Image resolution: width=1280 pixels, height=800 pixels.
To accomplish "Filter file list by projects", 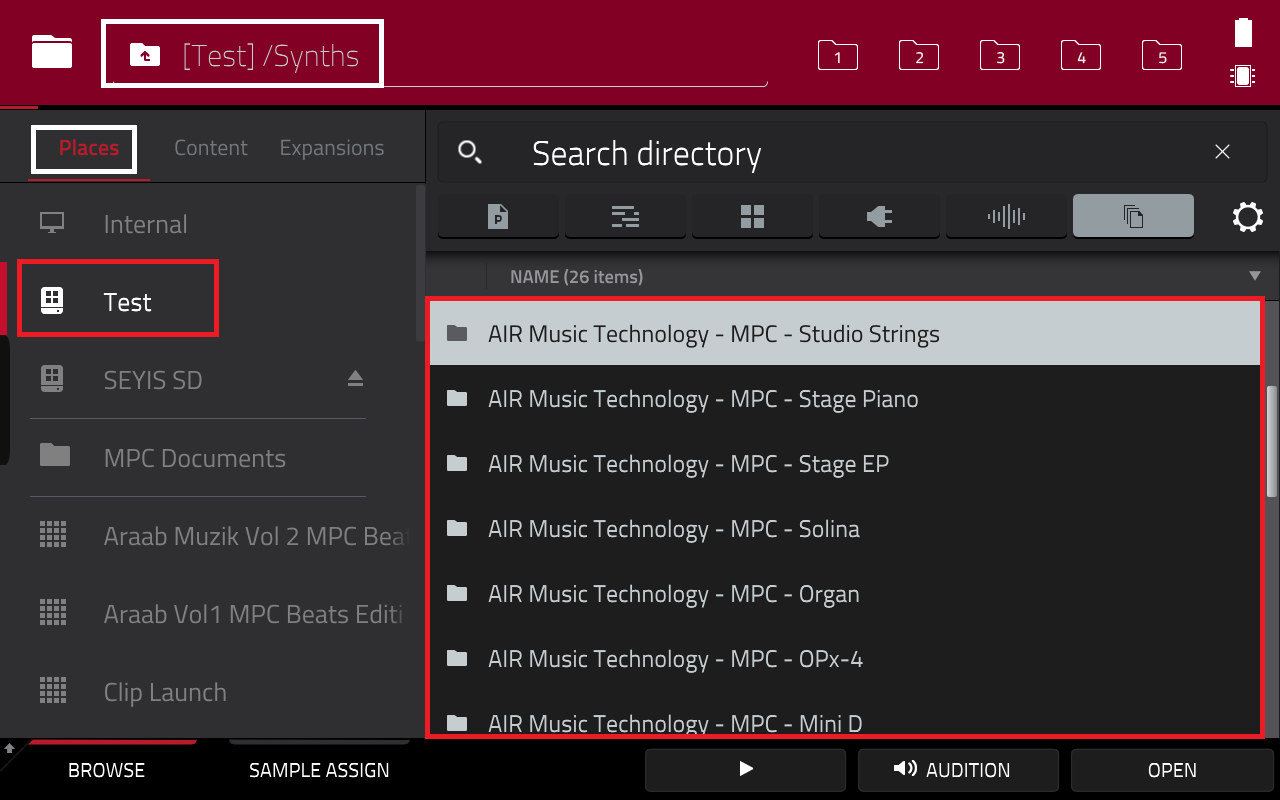I will point(498,216).
